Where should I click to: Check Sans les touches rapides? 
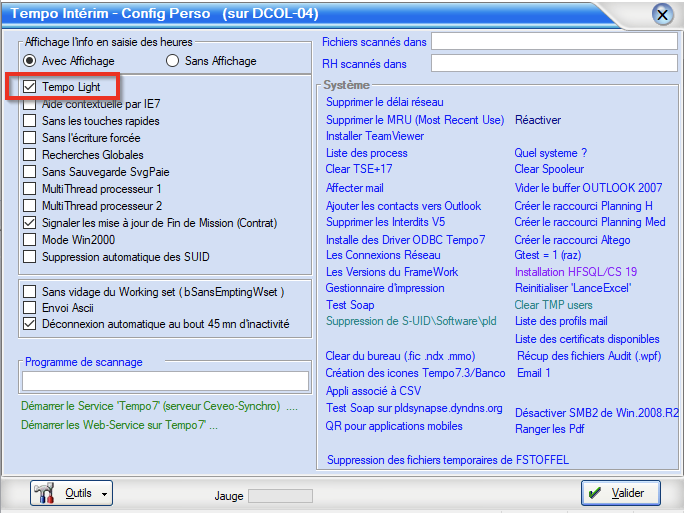(x=30, y=121)
